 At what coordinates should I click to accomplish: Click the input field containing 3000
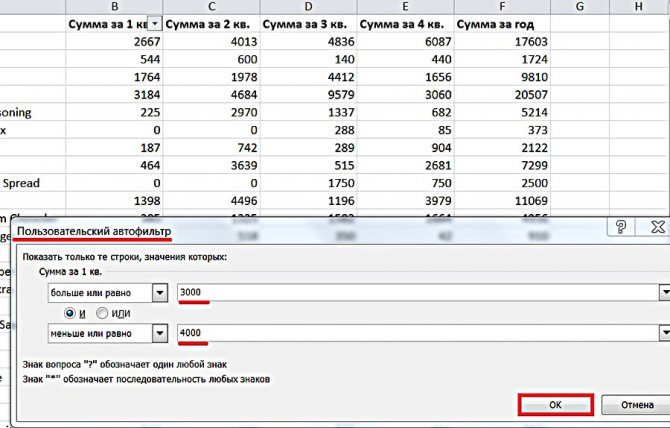419,293
